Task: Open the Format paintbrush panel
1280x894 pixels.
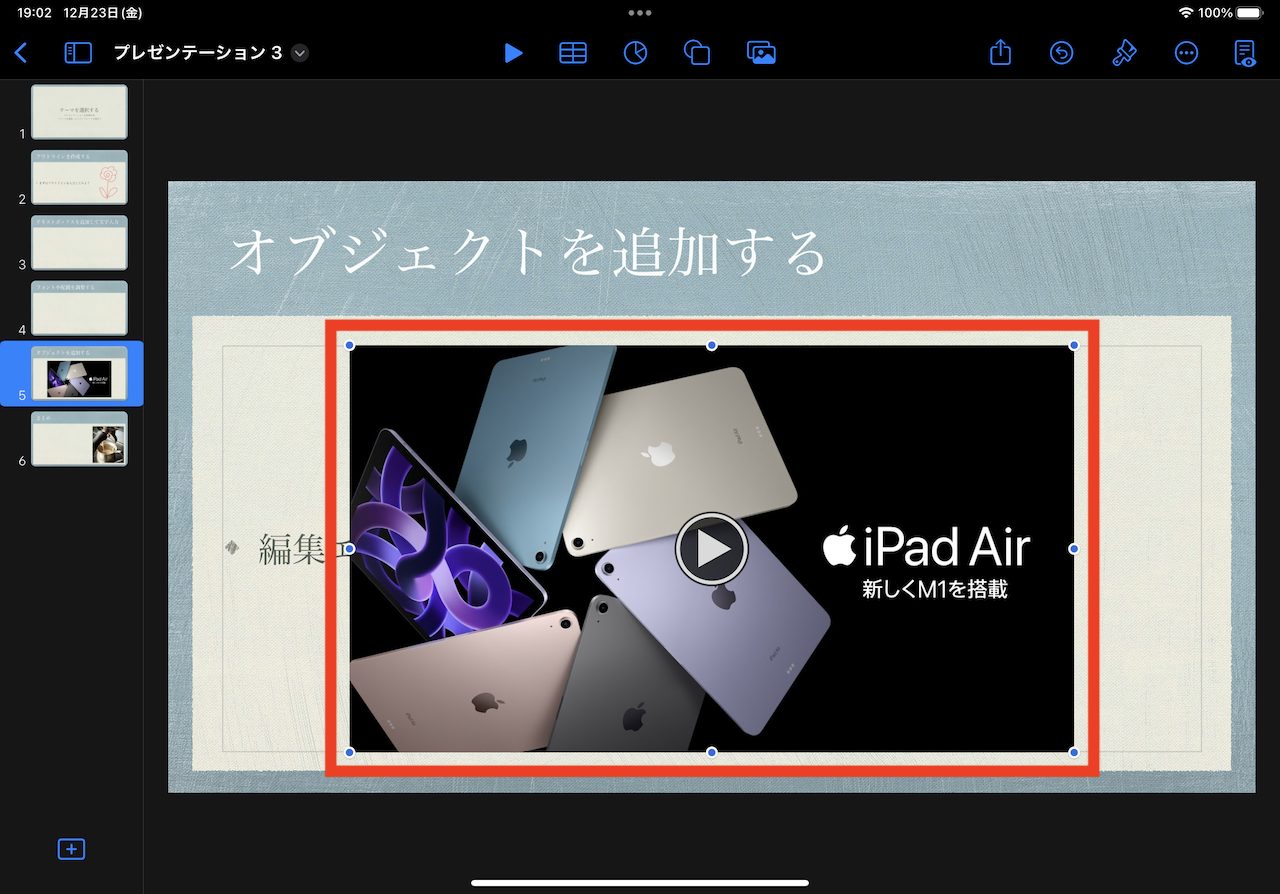Action: [1124, 53]
